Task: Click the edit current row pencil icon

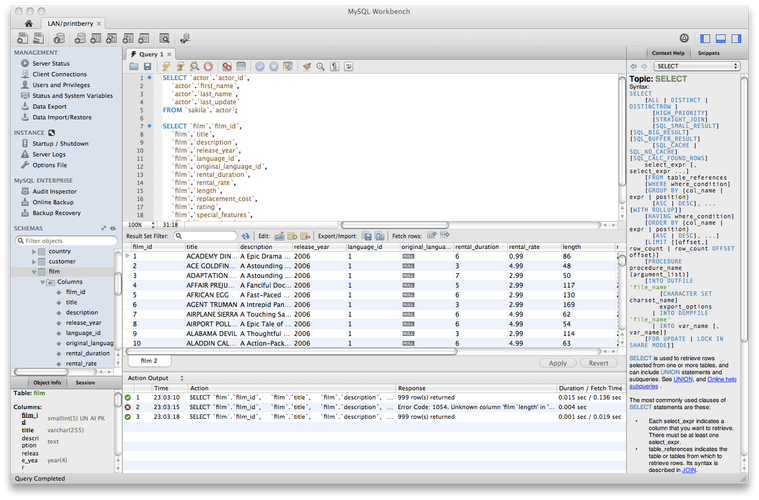Action: 279,236
